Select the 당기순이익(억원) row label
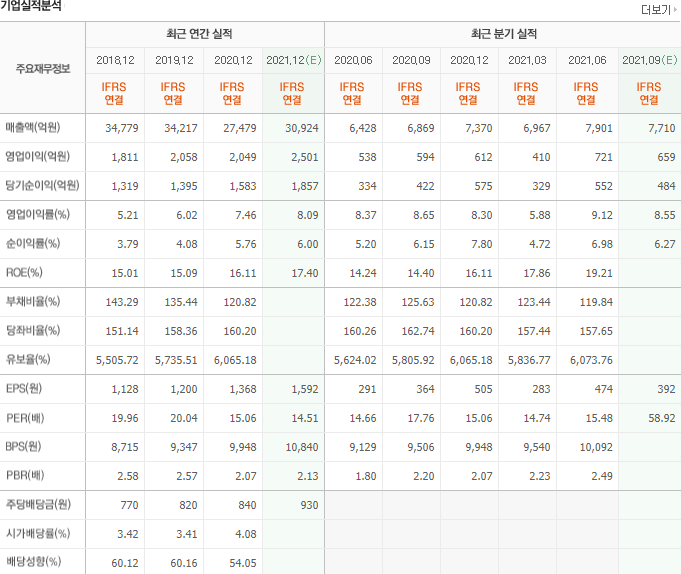681x574 pixels. tap(42, 185)
